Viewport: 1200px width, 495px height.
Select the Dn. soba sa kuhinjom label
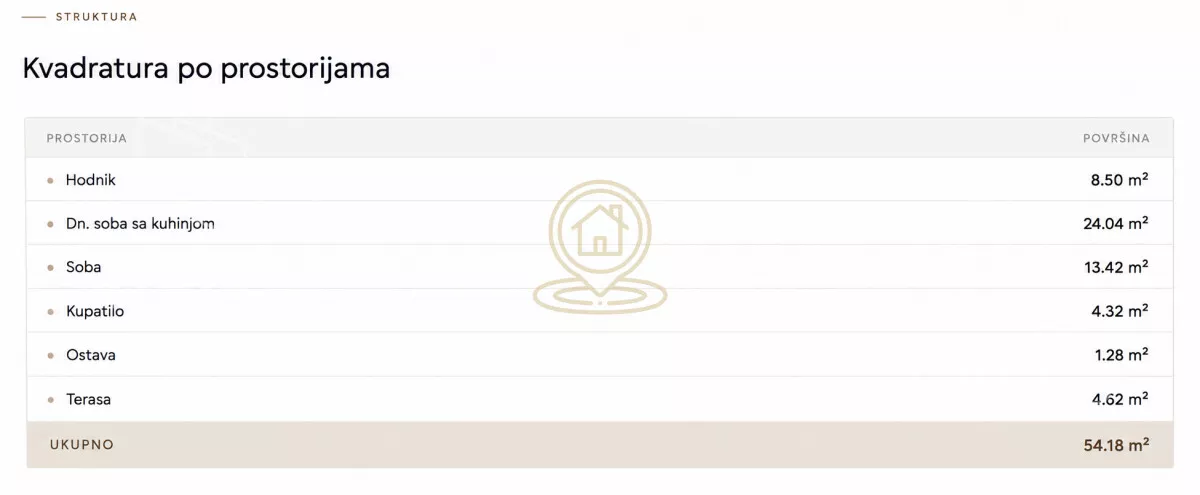[140, 224]
